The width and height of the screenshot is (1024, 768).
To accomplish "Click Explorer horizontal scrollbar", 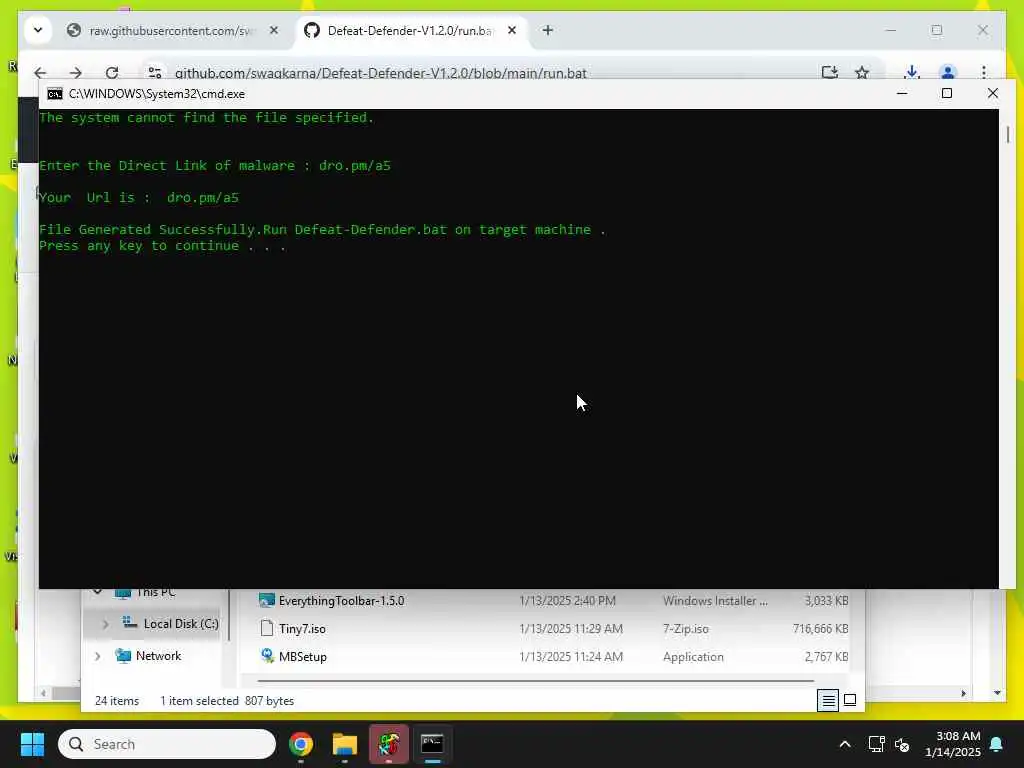I will tap(536, 681).
